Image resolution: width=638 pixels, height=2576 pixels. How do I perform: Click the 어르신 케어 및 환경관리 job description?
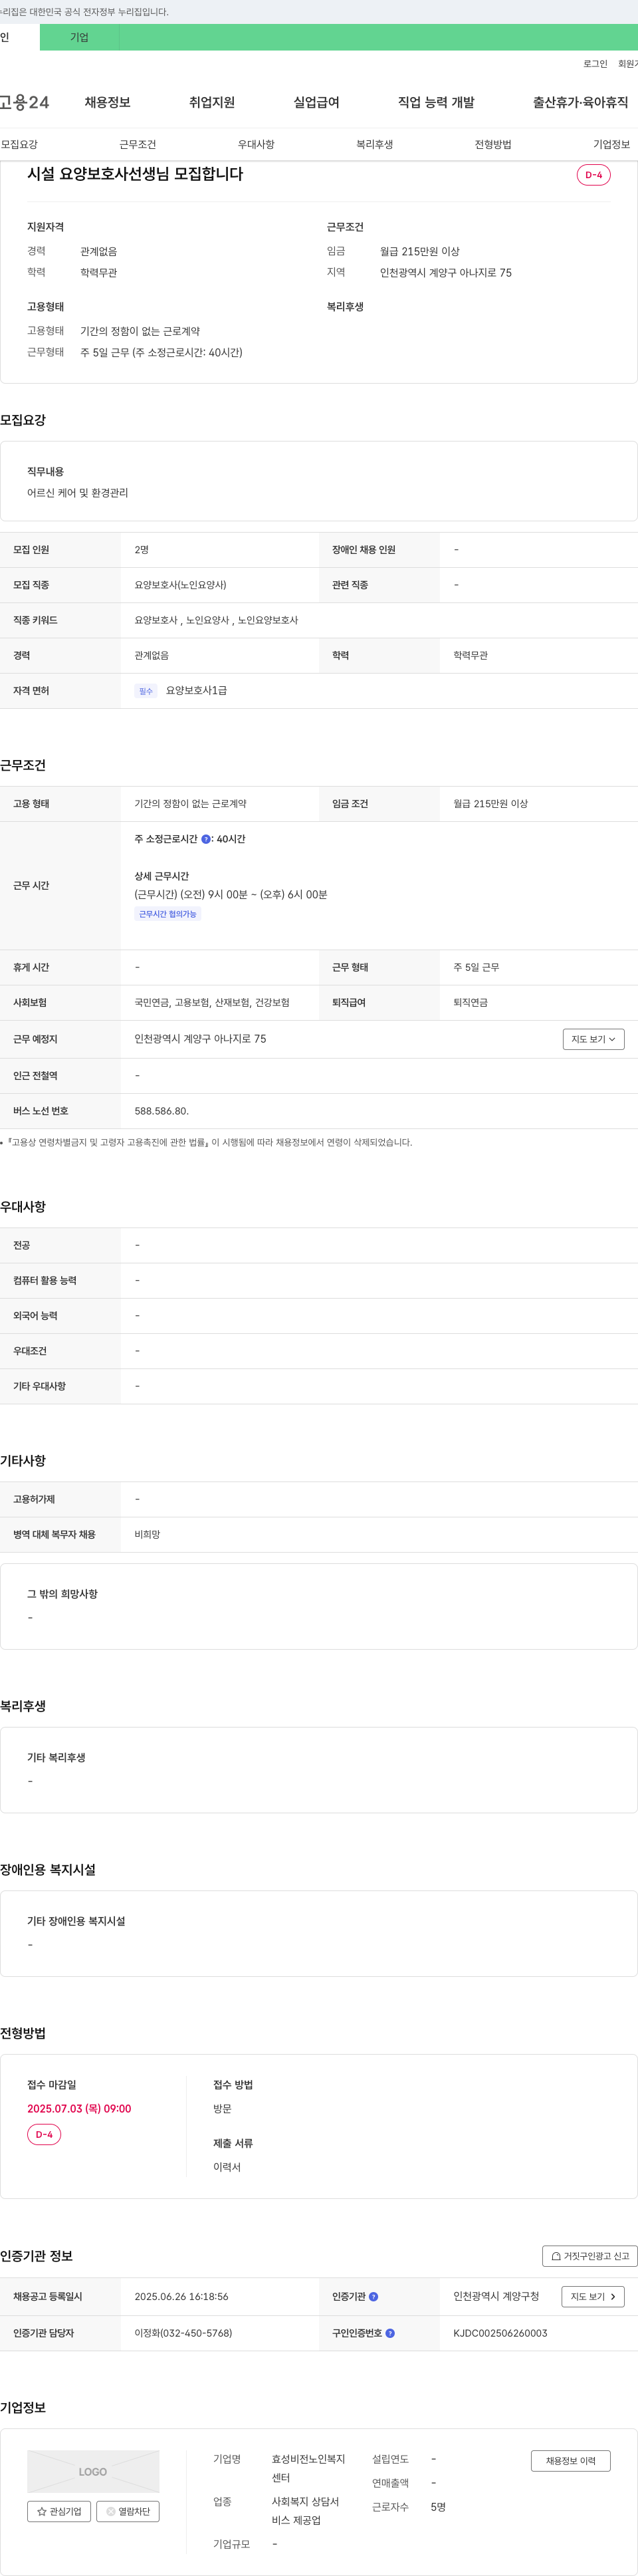click(x=77, y=493)
